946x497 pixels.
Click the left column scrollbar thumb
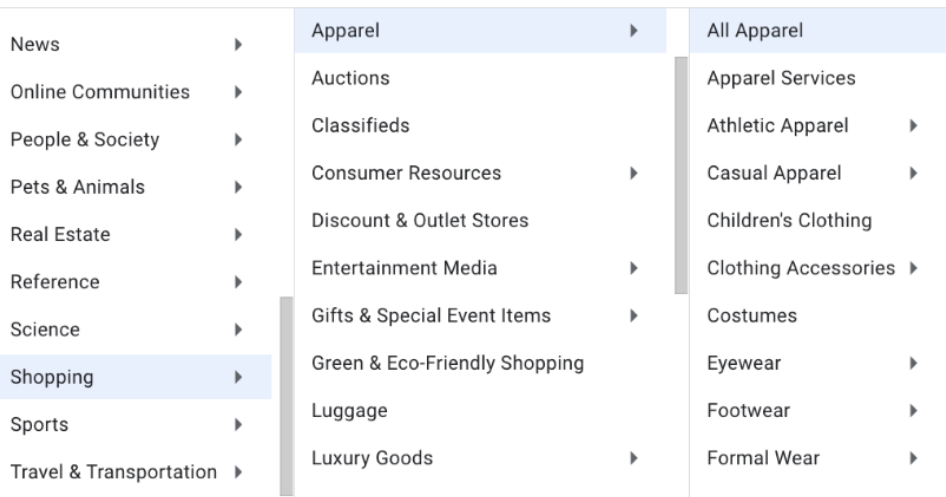point(286,395)
